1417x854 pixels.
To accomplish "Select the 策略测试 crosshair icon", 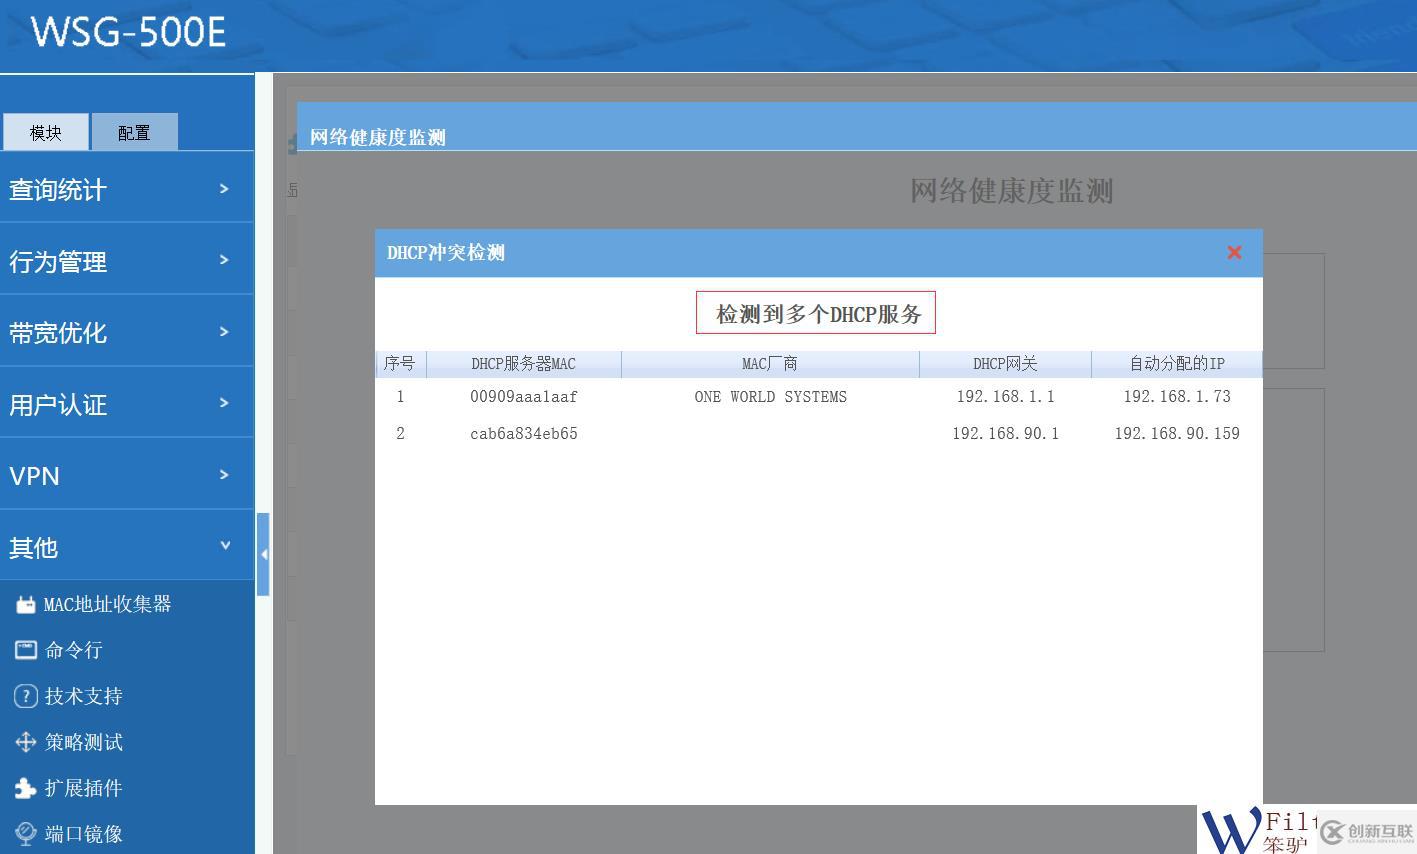I will click(x=25, y=741).
